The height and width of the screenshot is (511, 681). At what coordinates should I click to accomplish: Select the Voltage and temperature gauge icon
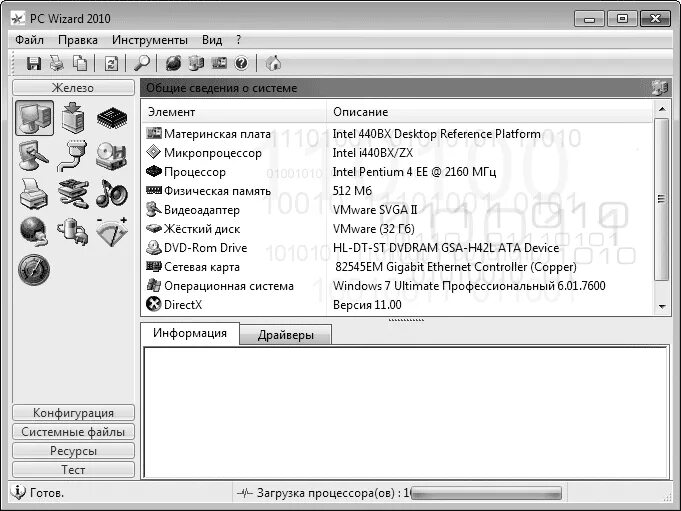[x=112, y=231]
